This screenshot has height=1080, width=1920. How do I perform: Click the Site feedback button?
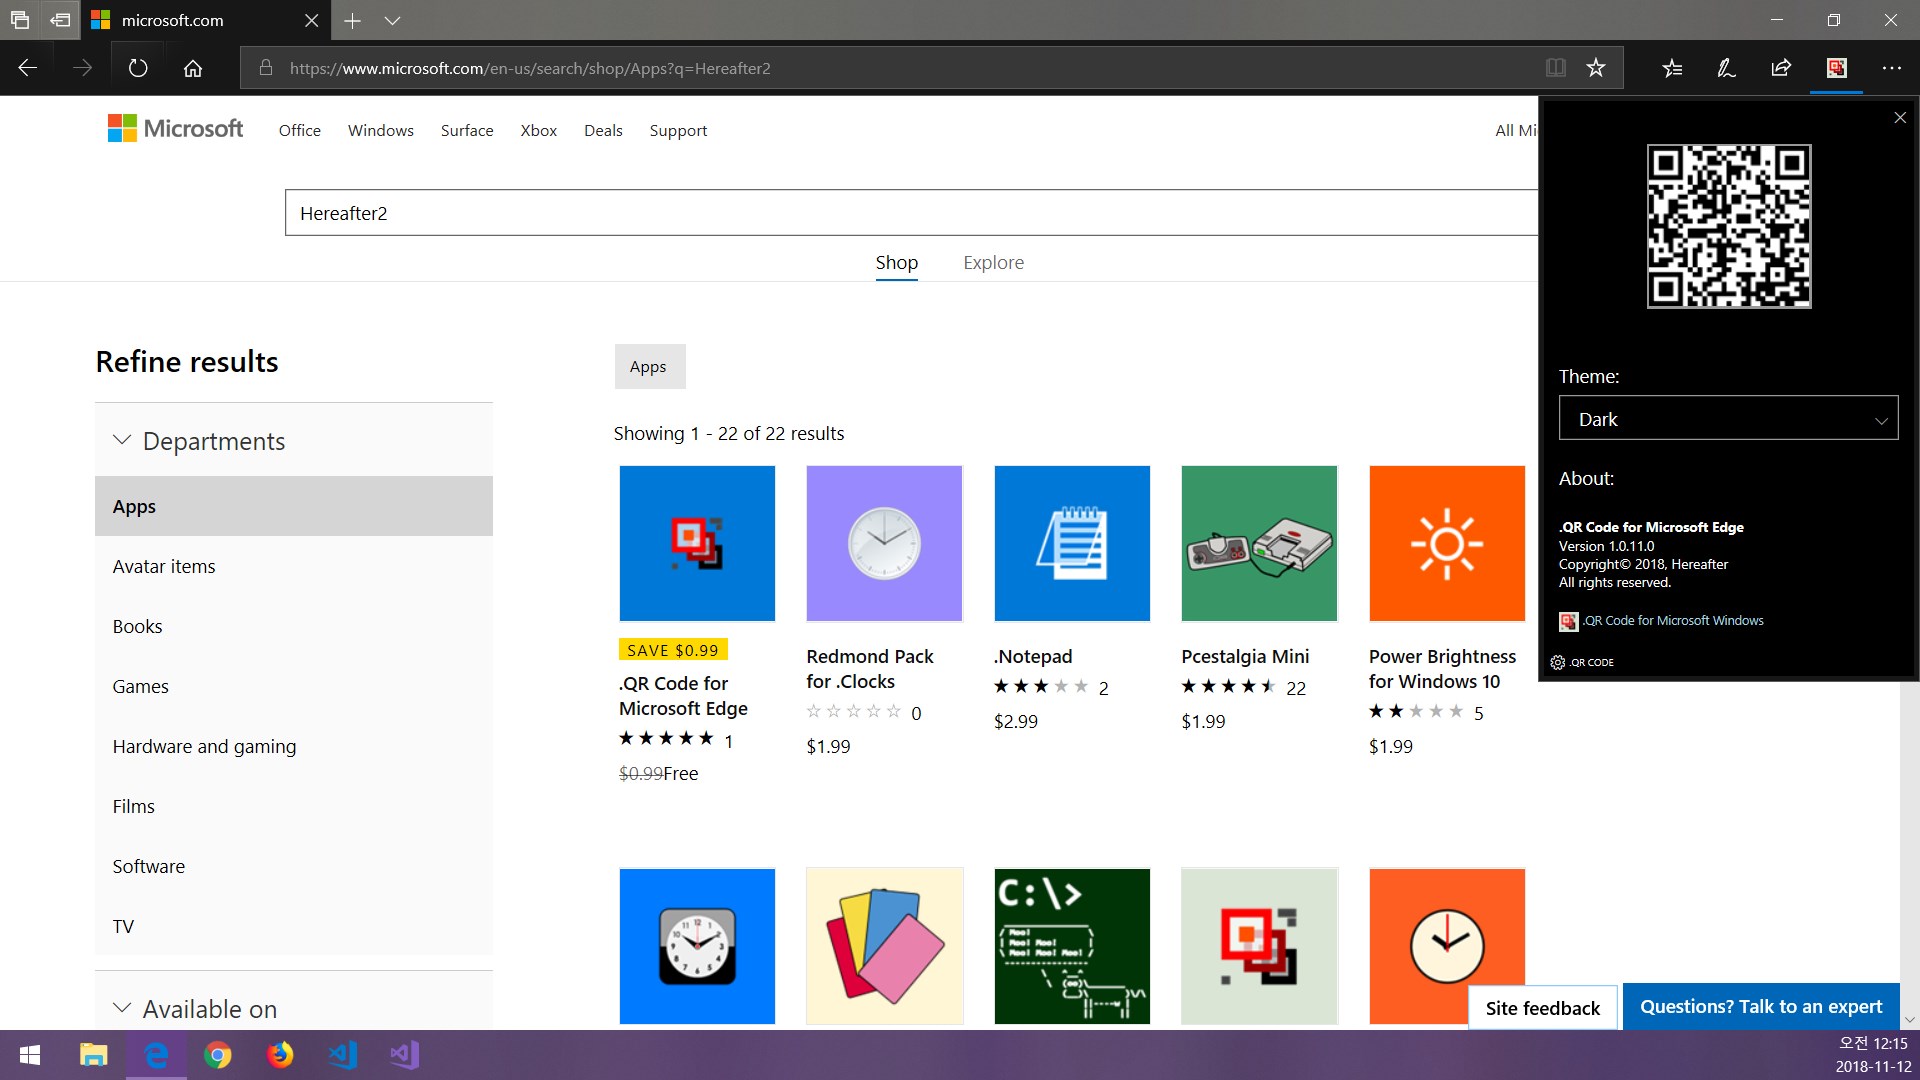[x=1542, y=1008]
